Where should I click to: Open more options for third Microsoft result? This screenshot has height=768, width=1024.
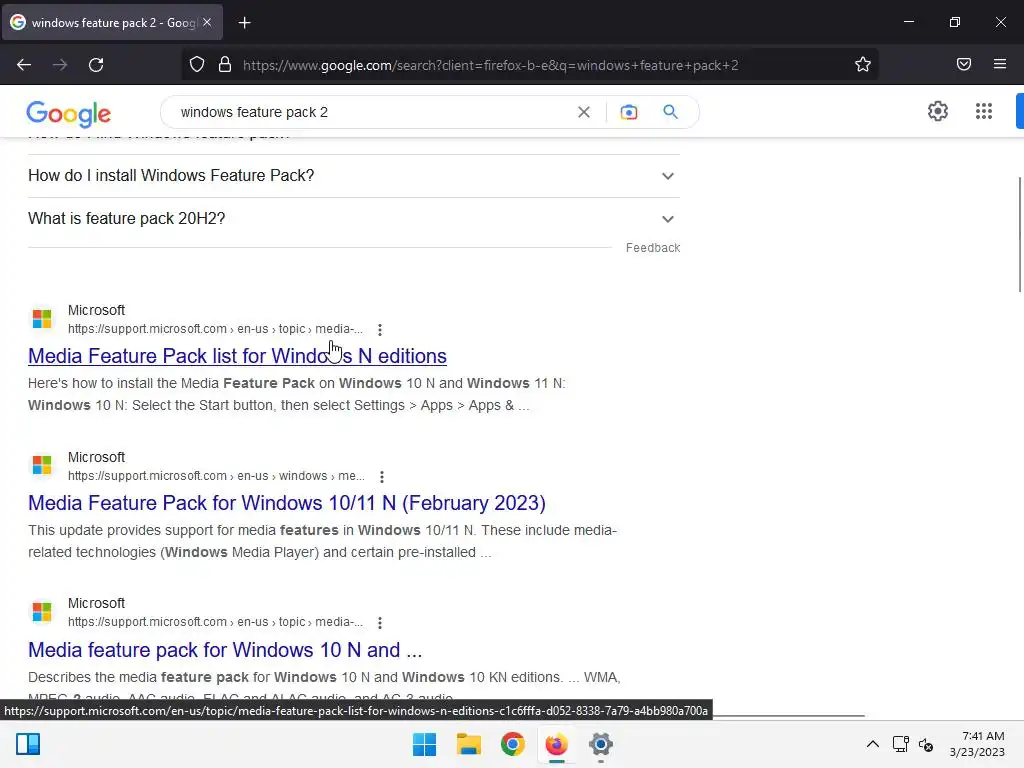tap(379, 623)
